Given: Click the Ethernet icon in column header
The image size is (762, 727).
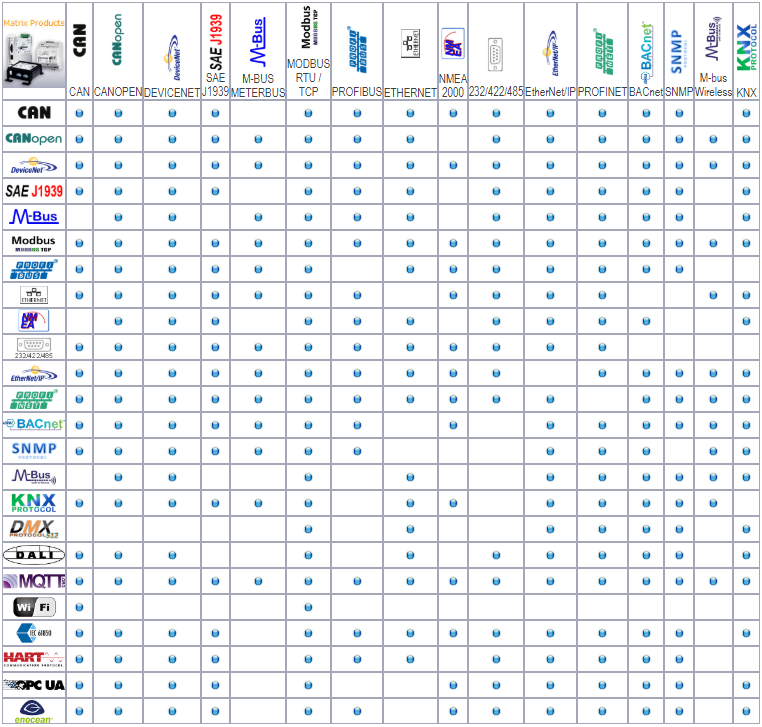Looking at the screenshot, I should coord(410,43).
